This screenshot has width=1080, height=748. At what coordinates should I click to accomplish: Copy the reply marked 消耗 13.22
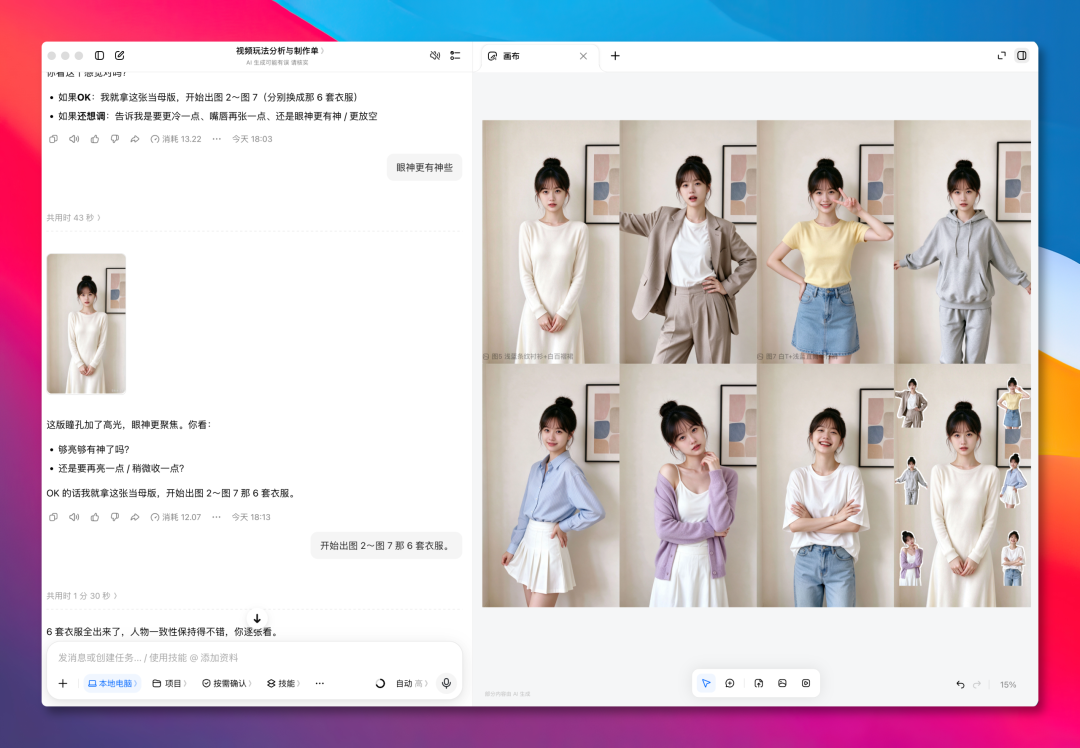(x=53, y=139)
